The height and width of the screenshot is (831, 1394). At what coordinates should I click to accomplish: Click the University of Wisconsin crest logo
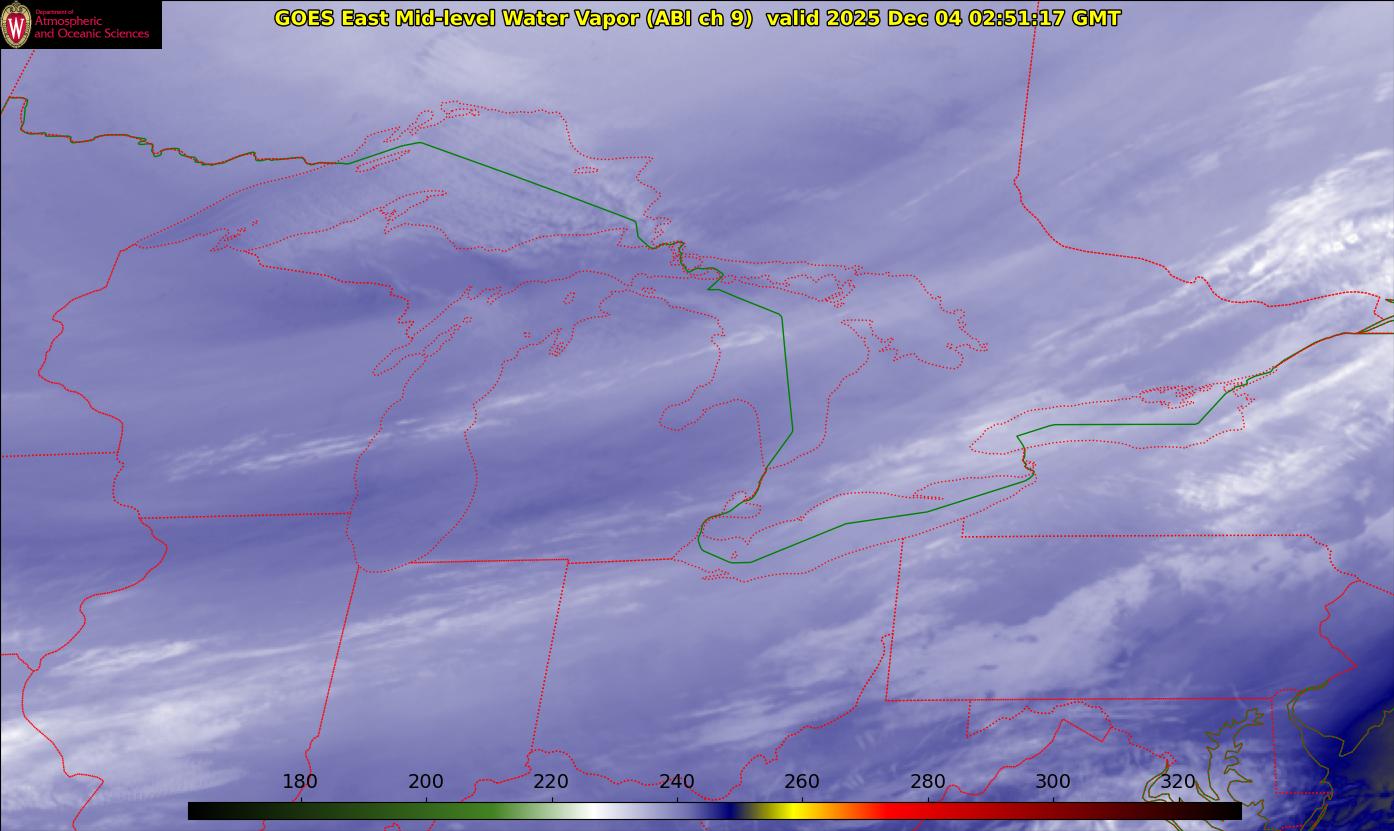(16, 24)
